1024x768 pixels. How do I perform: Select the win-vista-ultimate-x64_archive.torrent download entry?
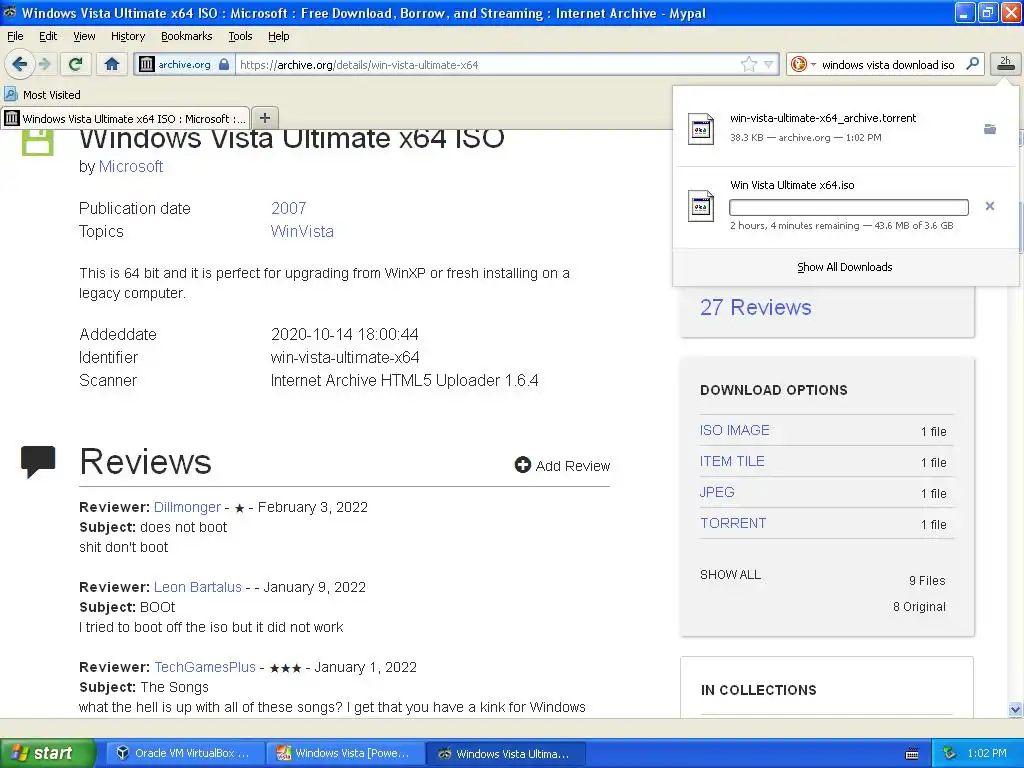pos(846,128)
